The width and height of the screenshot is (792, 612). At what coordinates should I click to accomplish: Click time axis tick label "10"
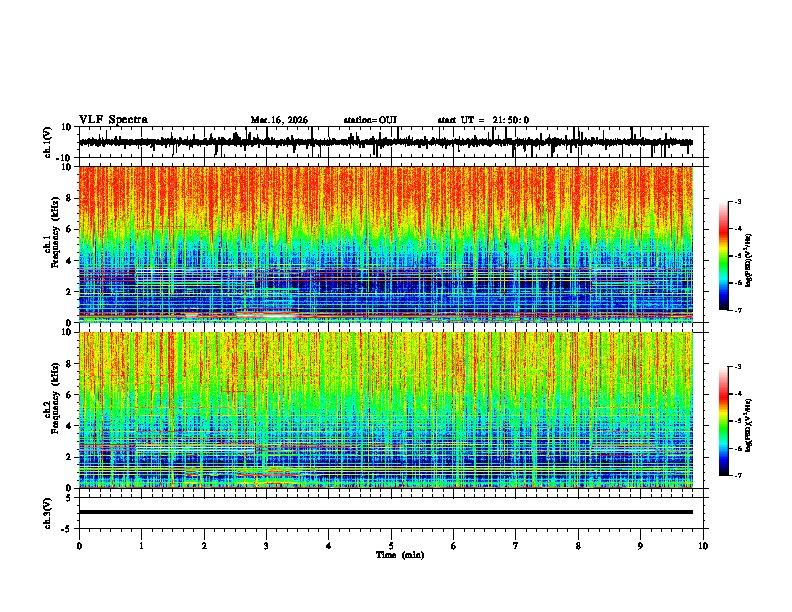point(703,546)
